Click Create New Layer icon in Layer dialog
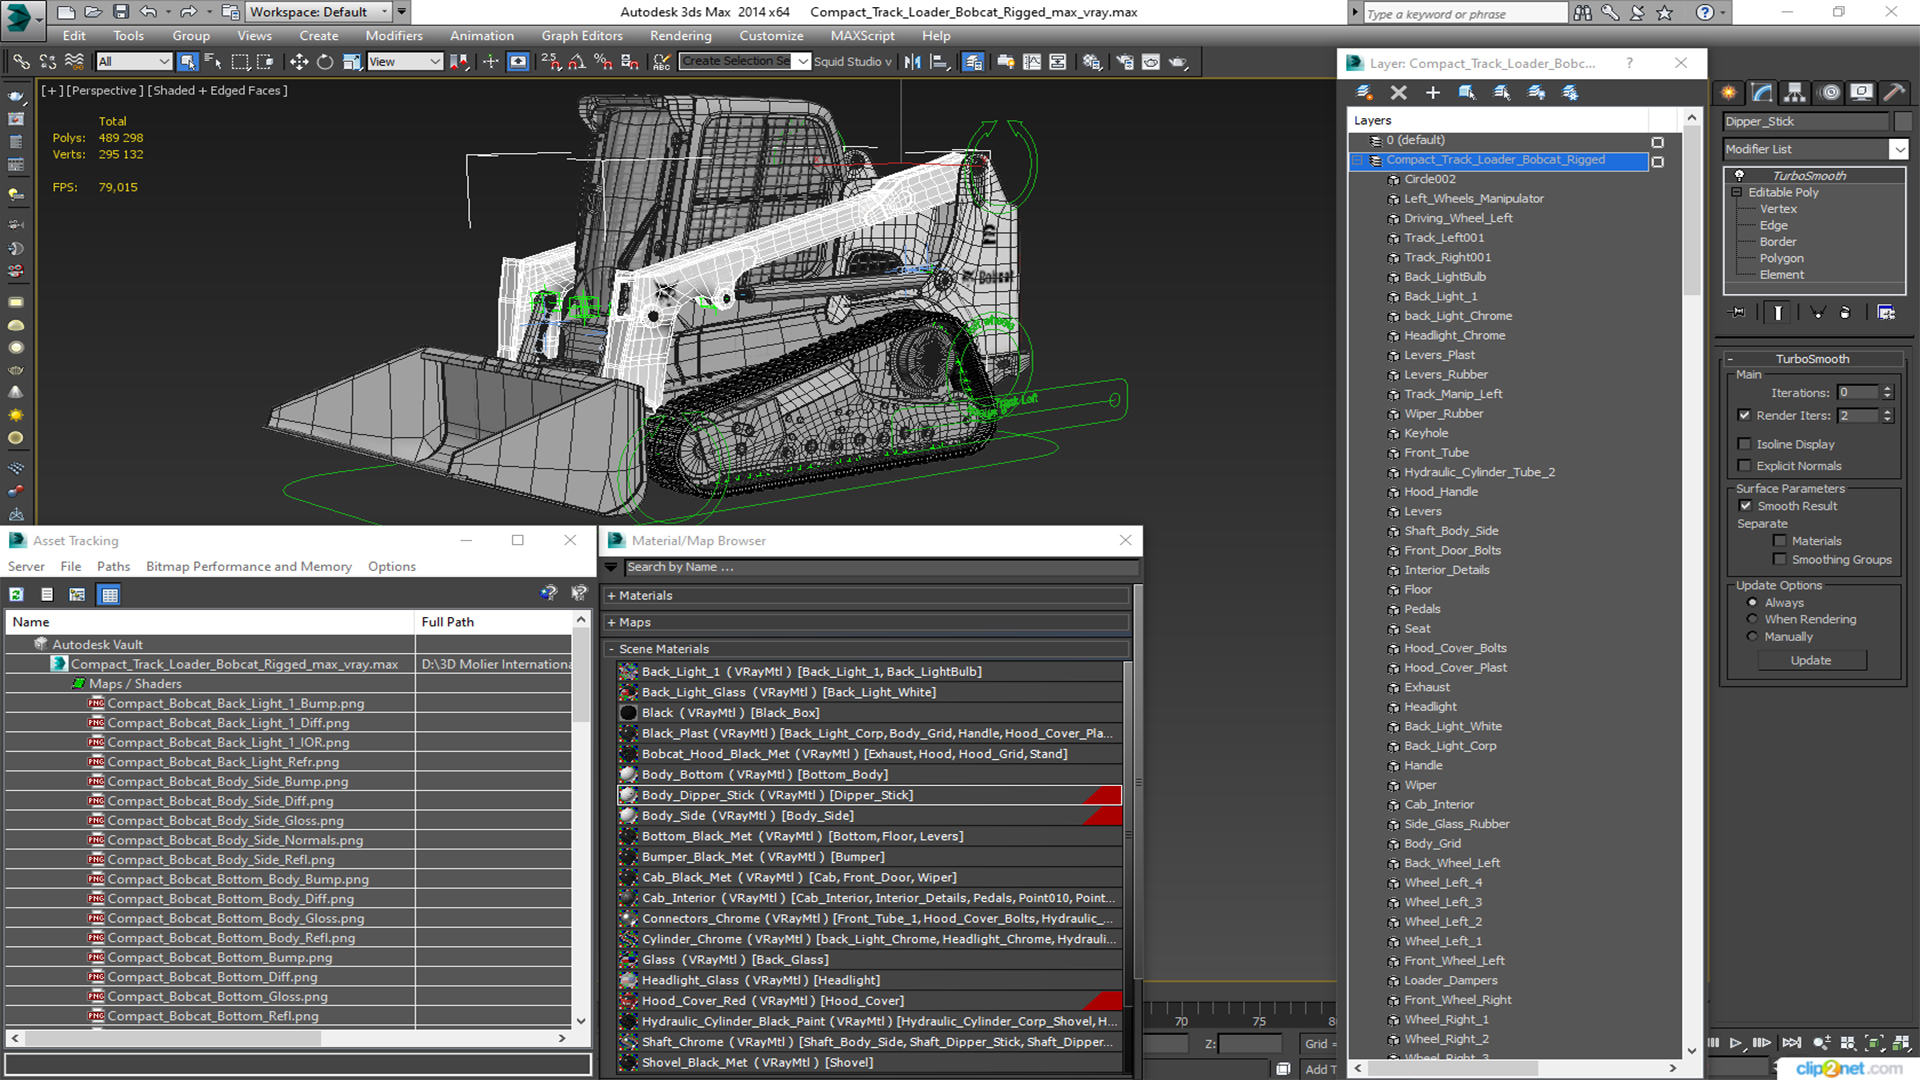The width and height of the screenshot is (1920, 1080). 1364,93
